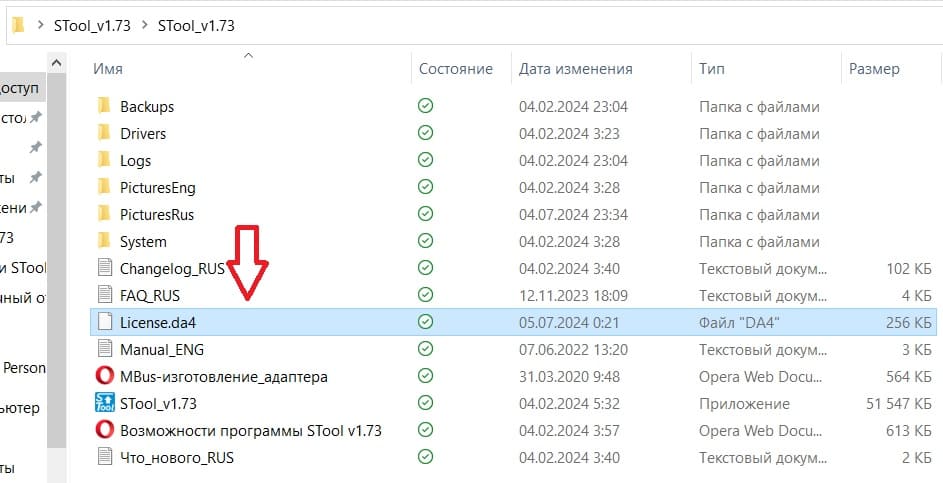Select the STool_v1.73 application name
This screenshot has width=943, height=483.
(x=158, y=404)
